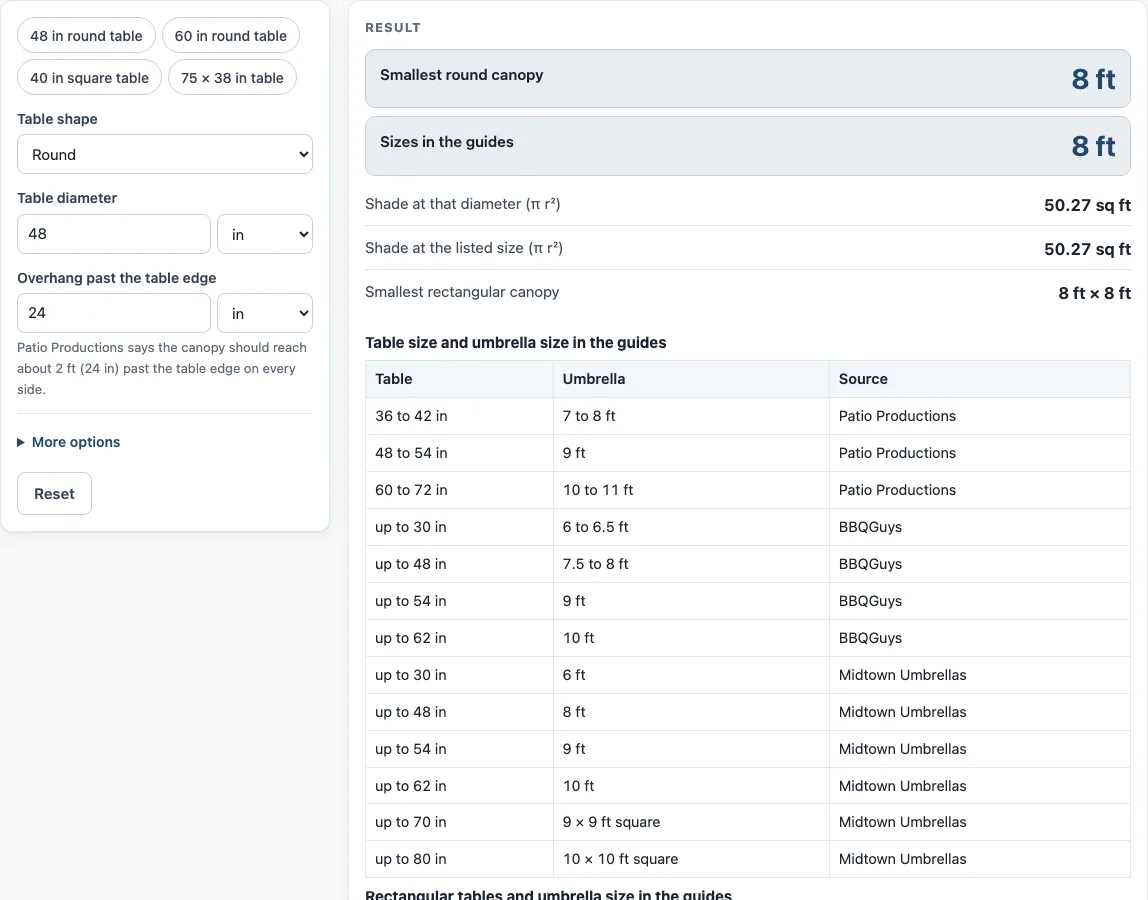Focus the Overhang past the table edge field
Image resolution: width=1148 pixels, height=900 pixels.
click(113, 313)
